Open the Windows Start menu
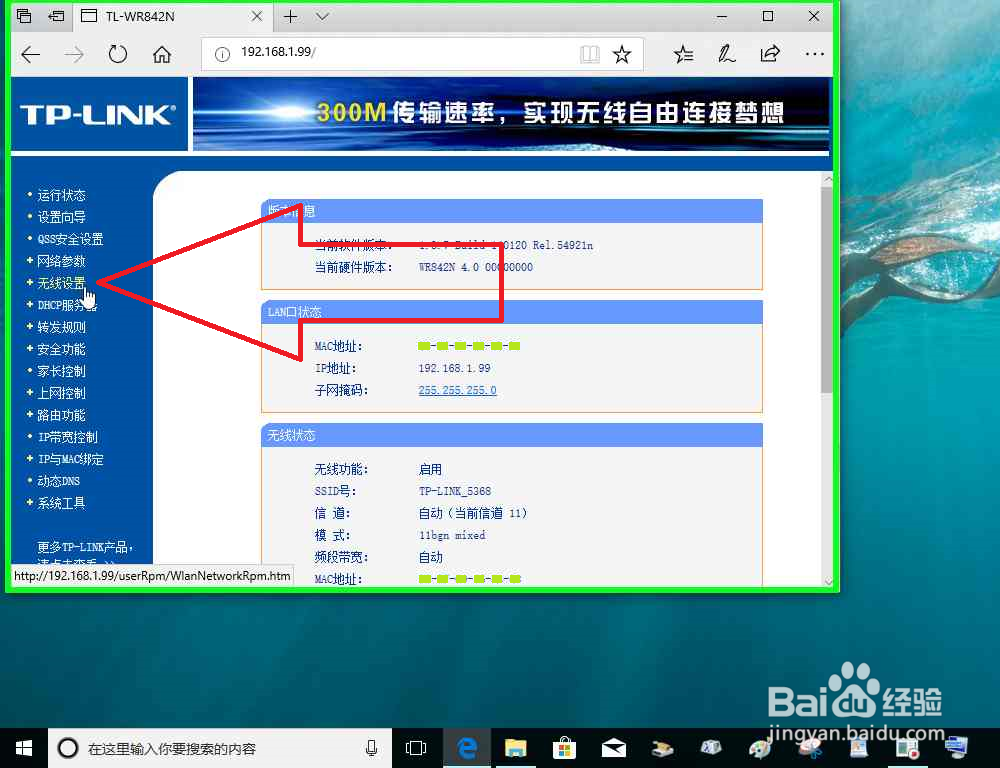1000x768 pixels. [24, 748]
